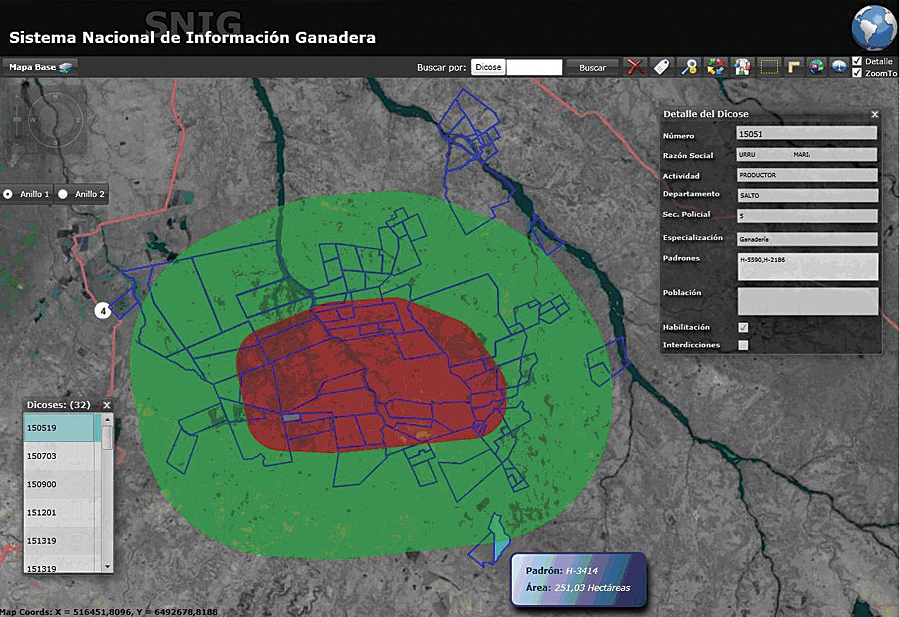Click the Dicoses list scroll down arrow

click(x=107, y=567)
